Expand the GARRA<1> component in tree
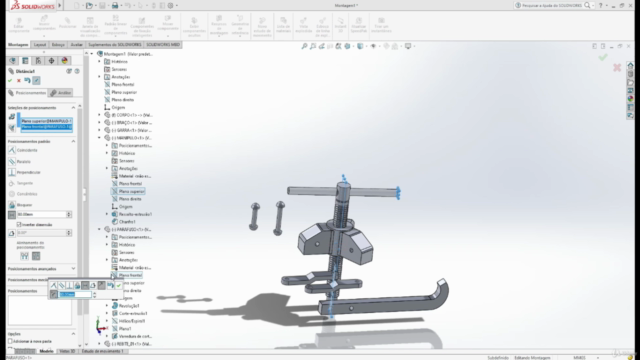Viewport: 640px width, 360px height. point(99,130)
